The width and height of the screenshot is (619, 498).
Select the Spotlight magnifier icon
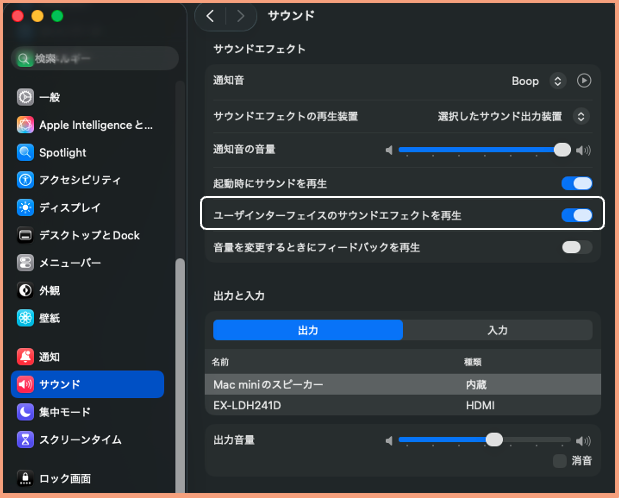[x=26, y=153]
